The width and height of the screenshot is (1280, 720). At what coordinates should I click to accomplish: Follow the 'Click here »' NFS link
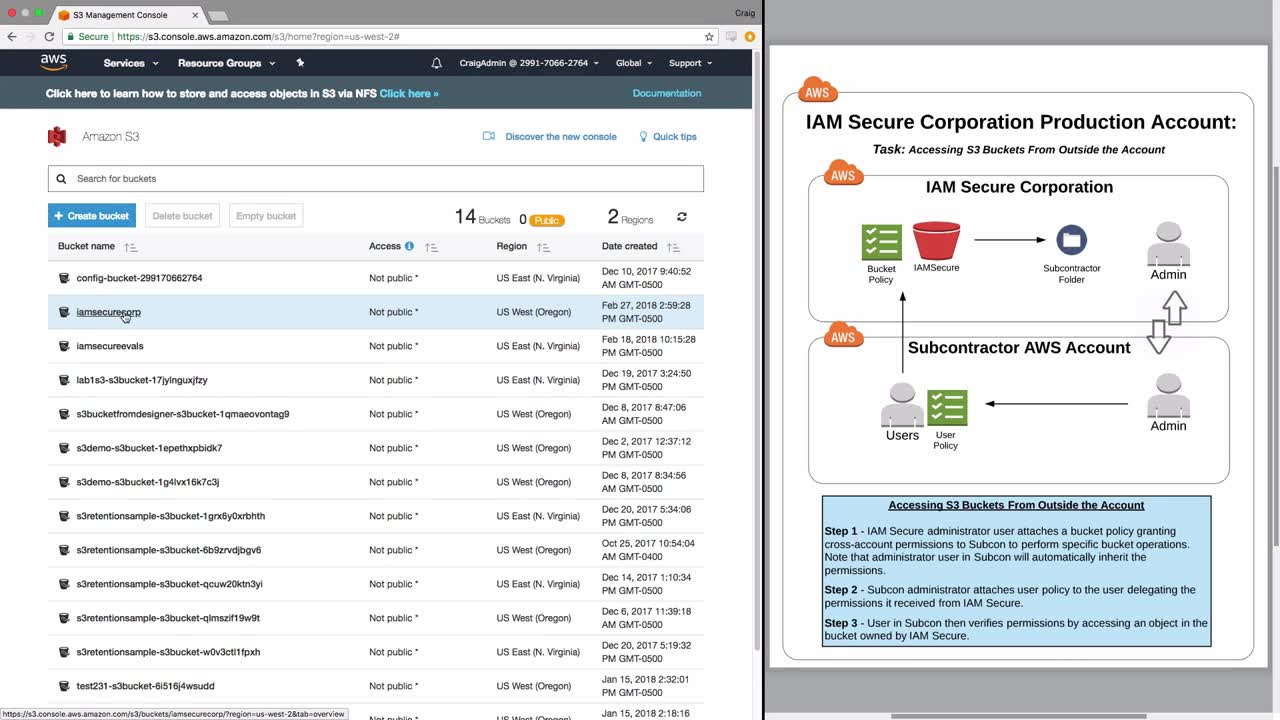tap(409, 93)
